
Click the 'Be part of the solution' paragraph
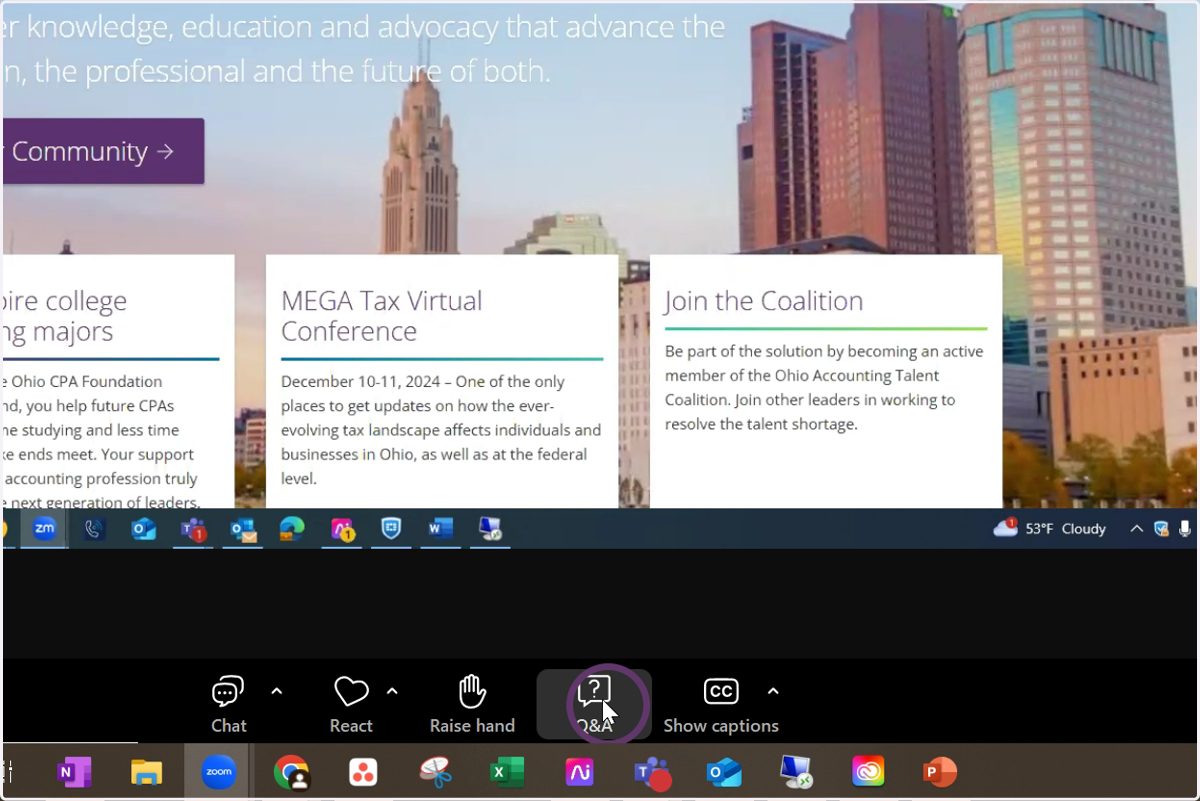point(824,388)
